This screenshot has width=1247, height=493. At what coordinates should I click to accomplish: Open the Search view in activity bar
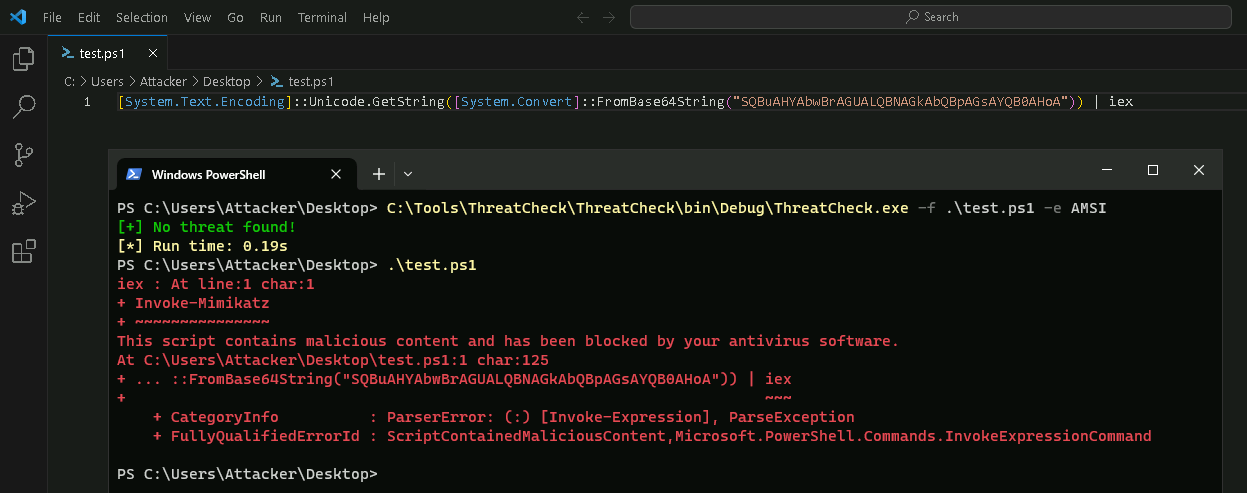[x=23, y=106]
